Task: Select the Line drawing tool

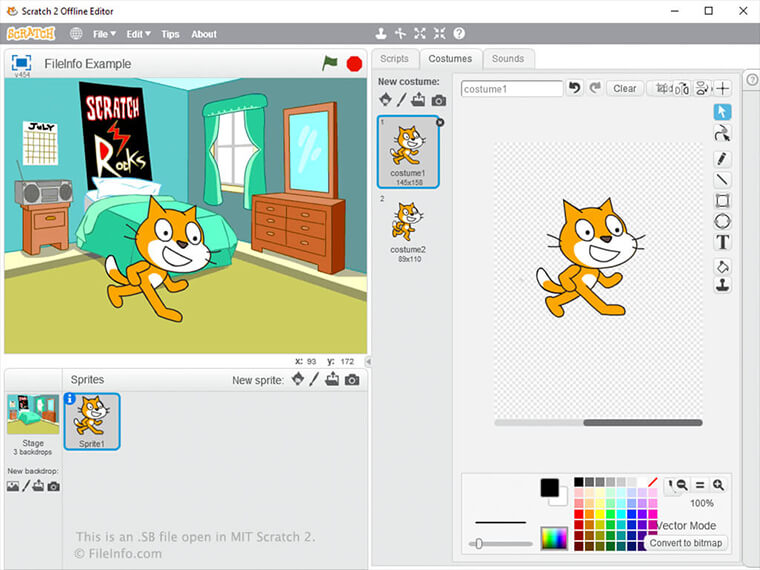Action: pyautogui.click(x=722, y=180)
